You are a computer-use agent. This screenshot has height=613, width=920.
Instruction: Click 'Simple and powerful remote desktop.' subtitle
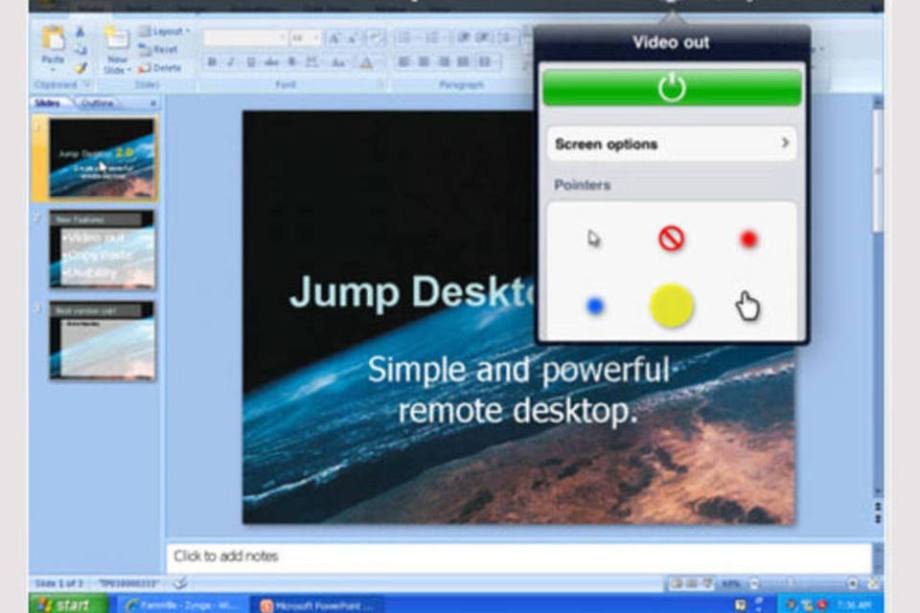click(x=518, y=390)
